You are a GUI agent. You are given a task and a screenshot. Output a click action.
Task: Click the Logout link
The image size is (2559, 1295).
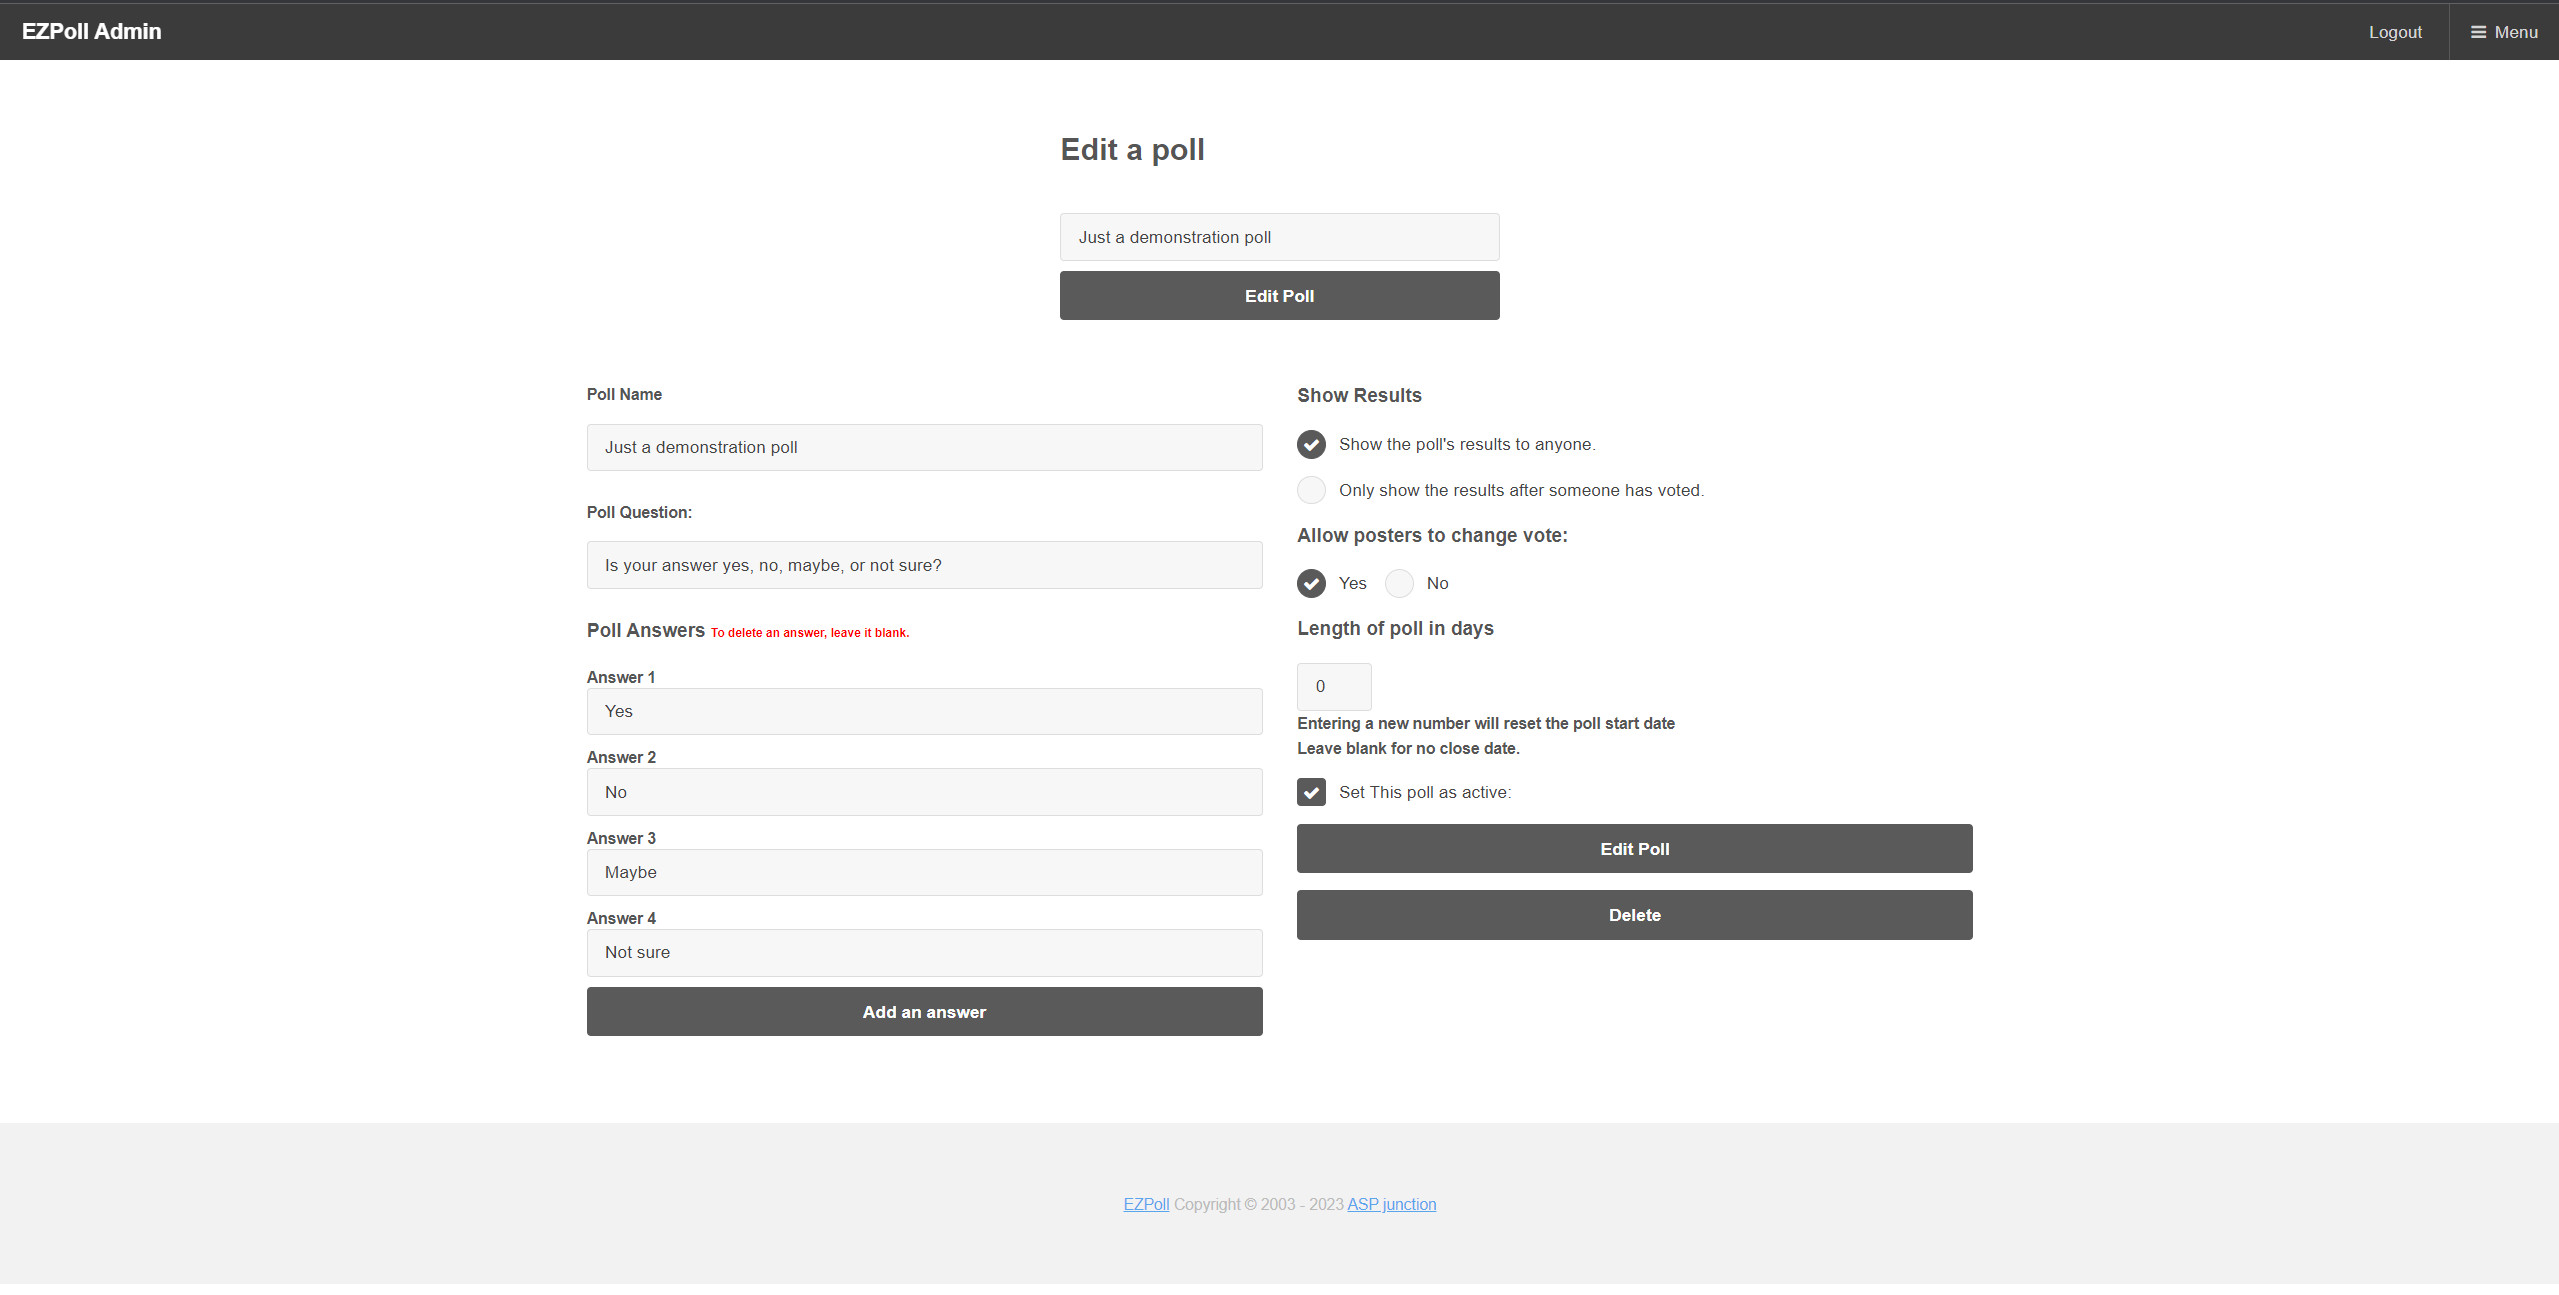(2394, 32)
